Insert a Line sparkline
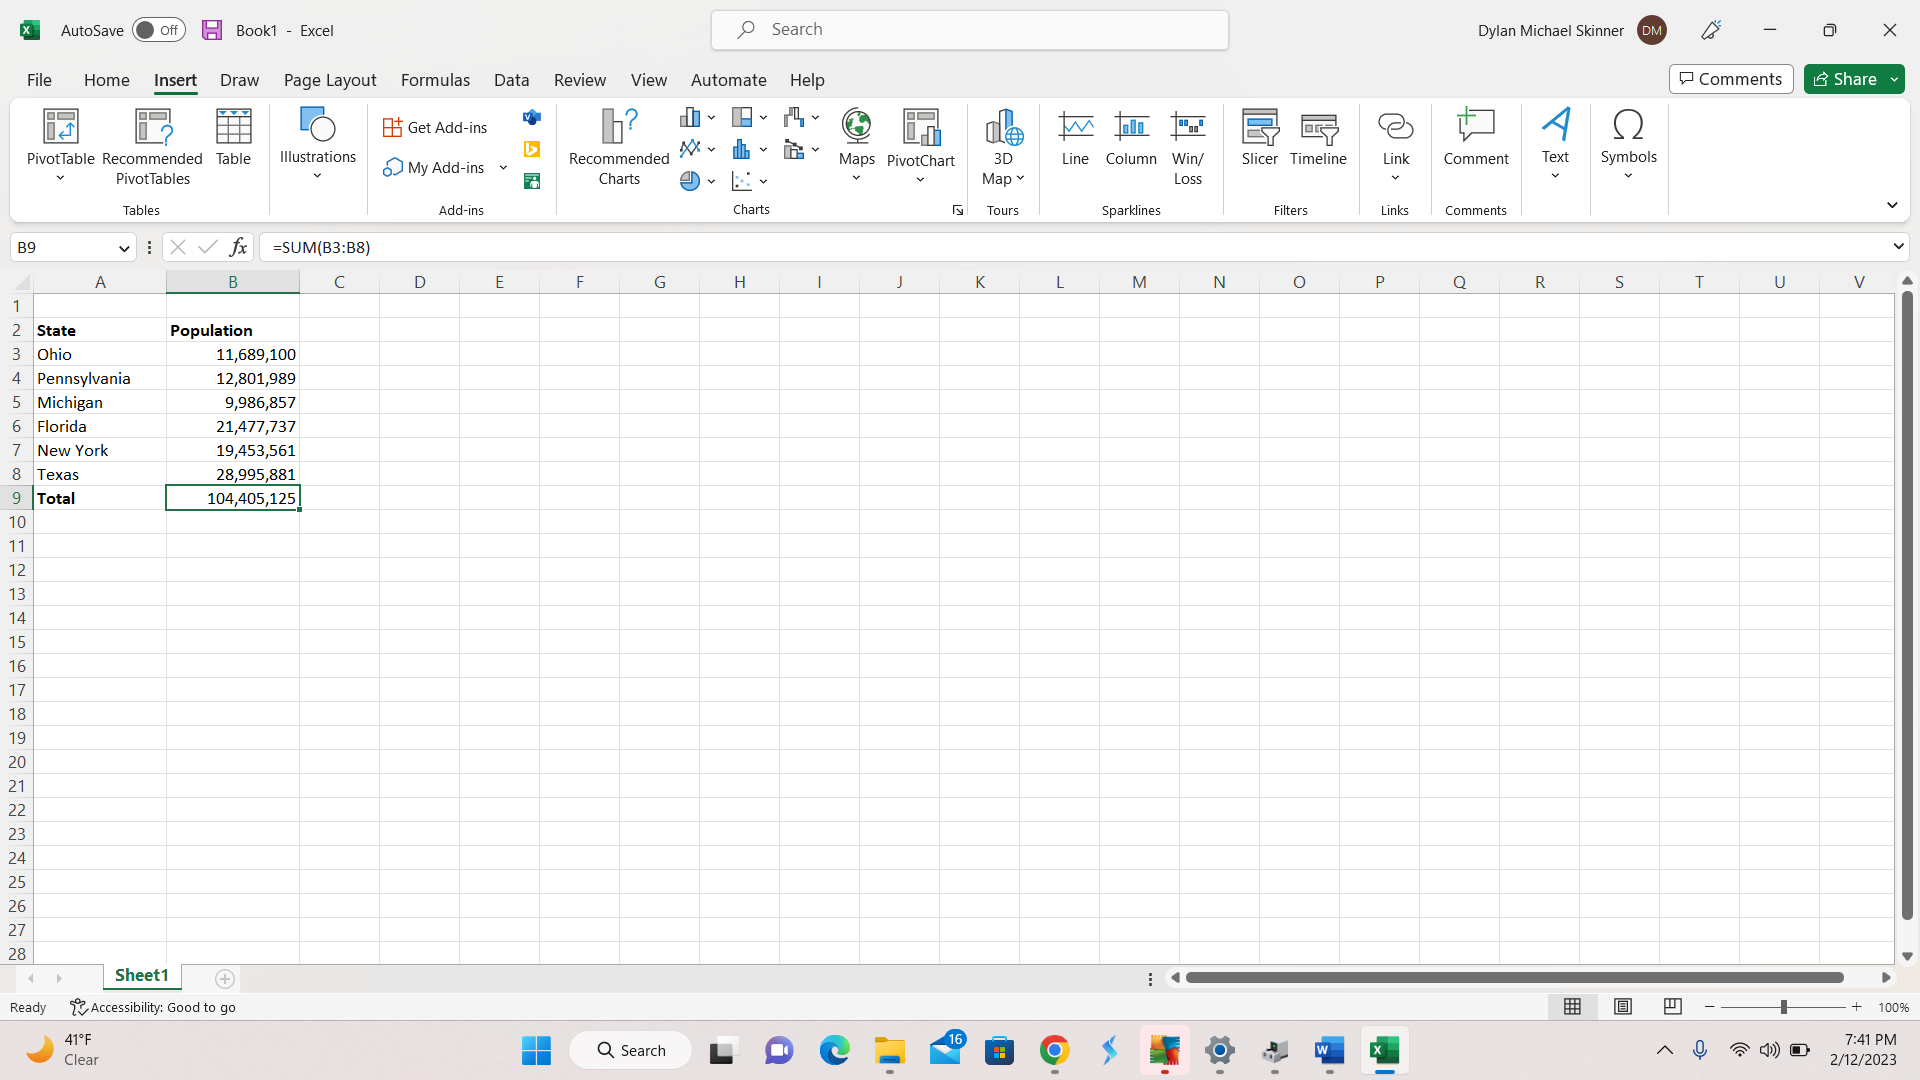Screen dimensions: 1920x1080 pos(1075,140)
